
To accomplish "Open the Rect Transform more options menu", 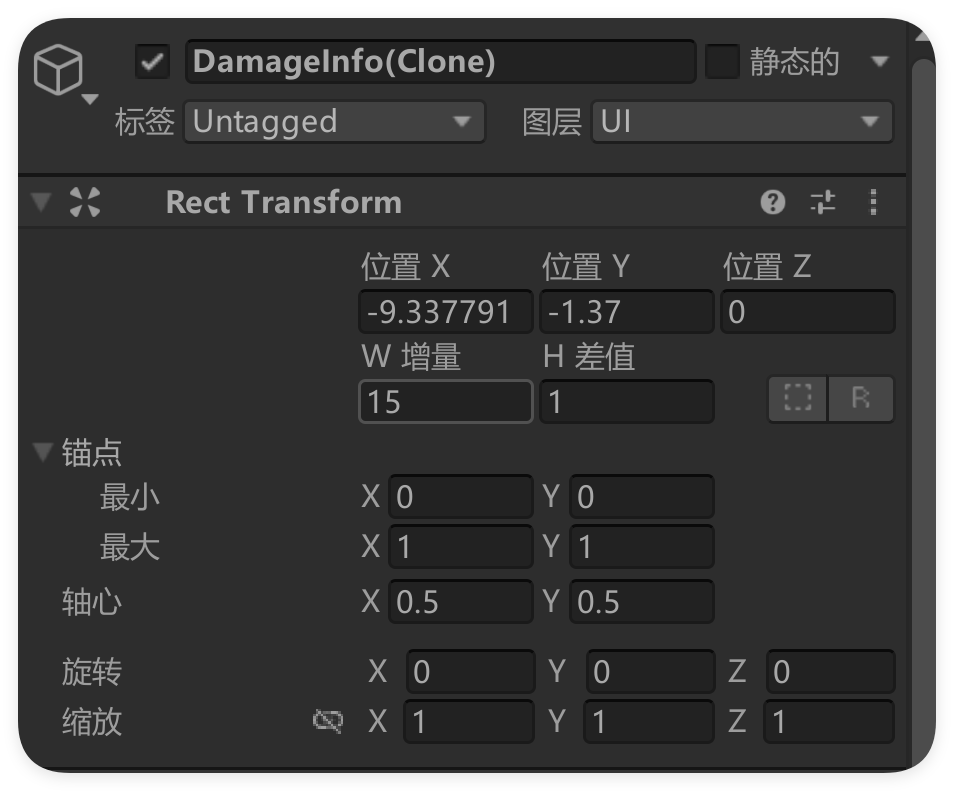I will coord(873,200).
